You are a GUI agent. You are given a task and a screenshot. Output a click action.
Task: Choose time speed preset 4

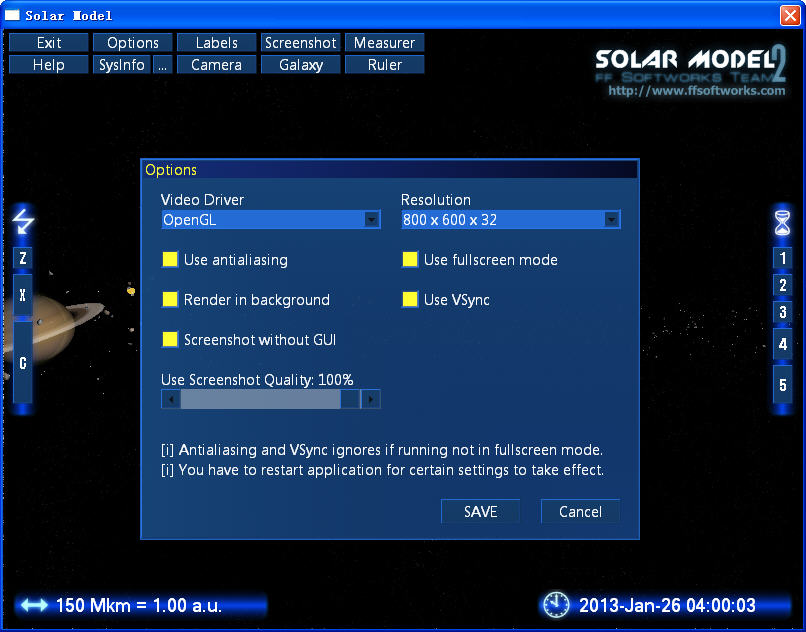click(782, 344)
